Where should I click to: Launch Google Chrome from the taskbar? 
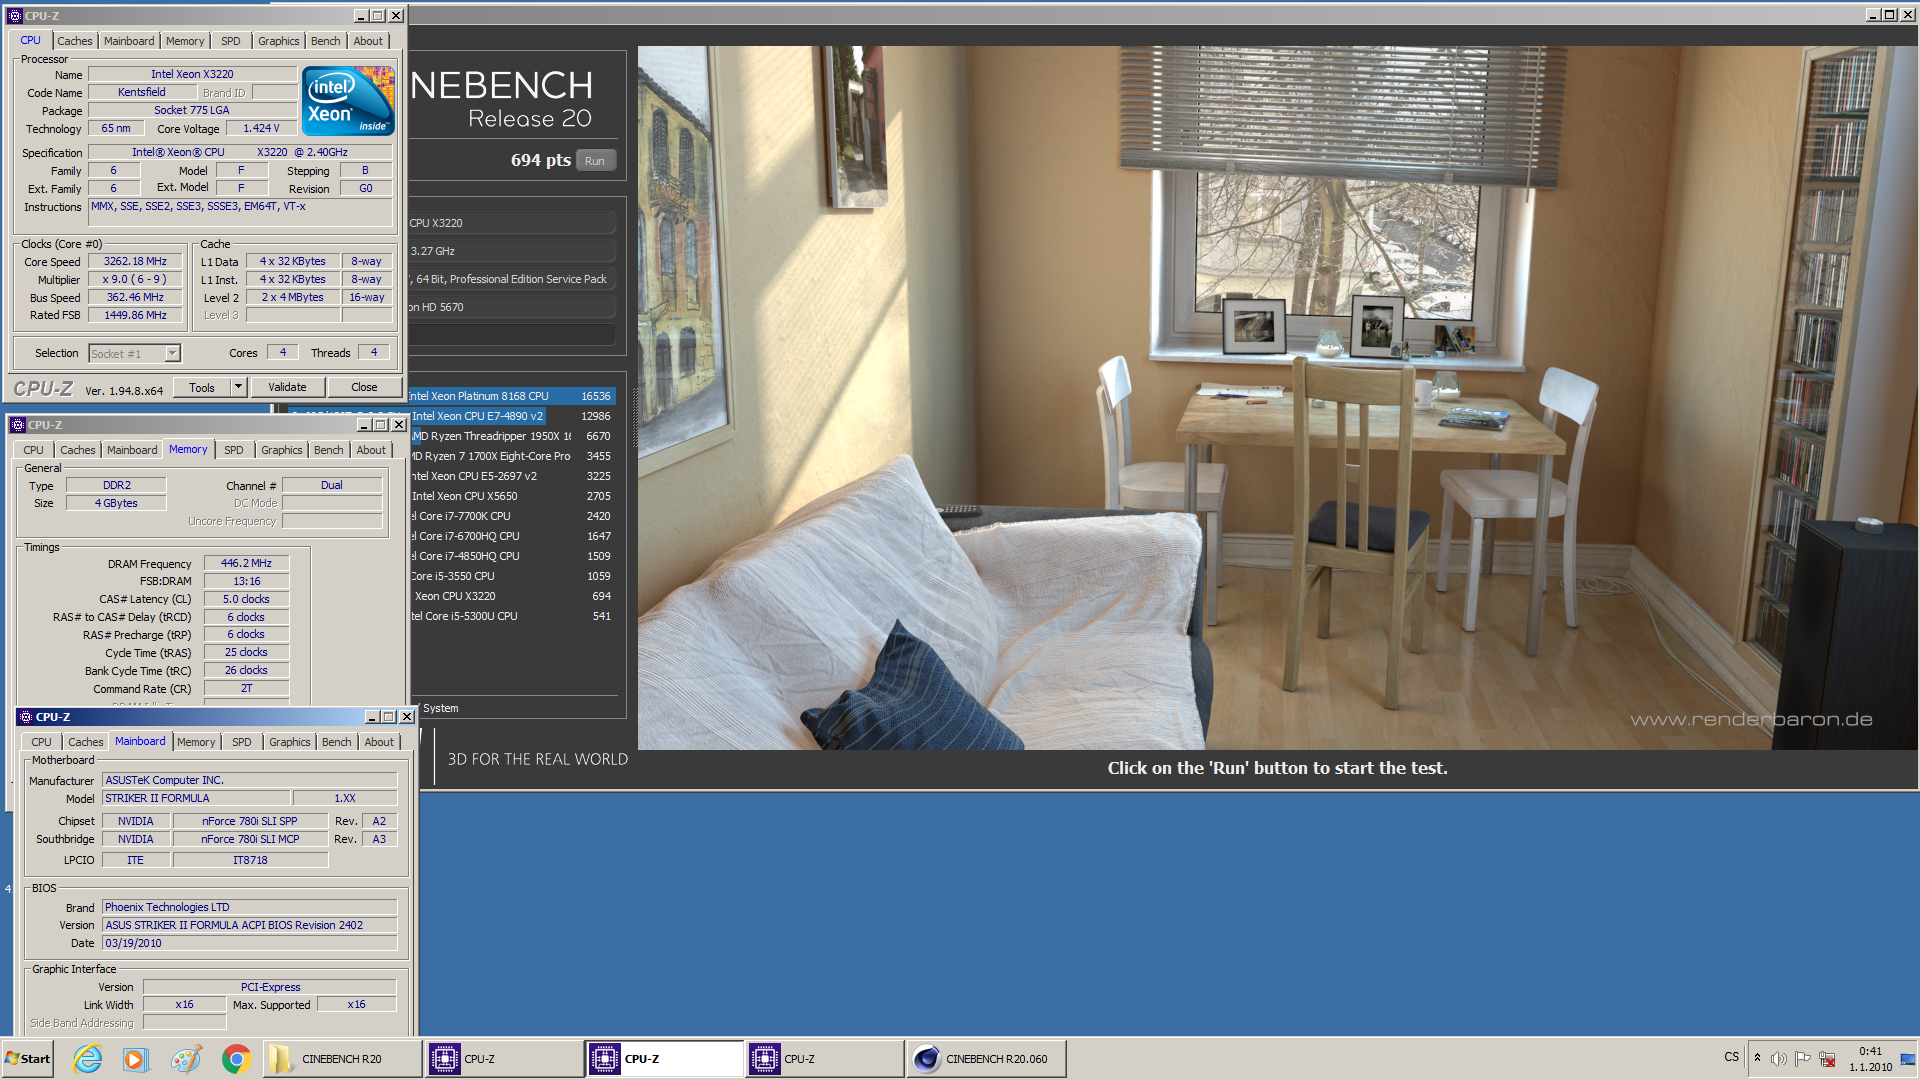point(236,1059)
